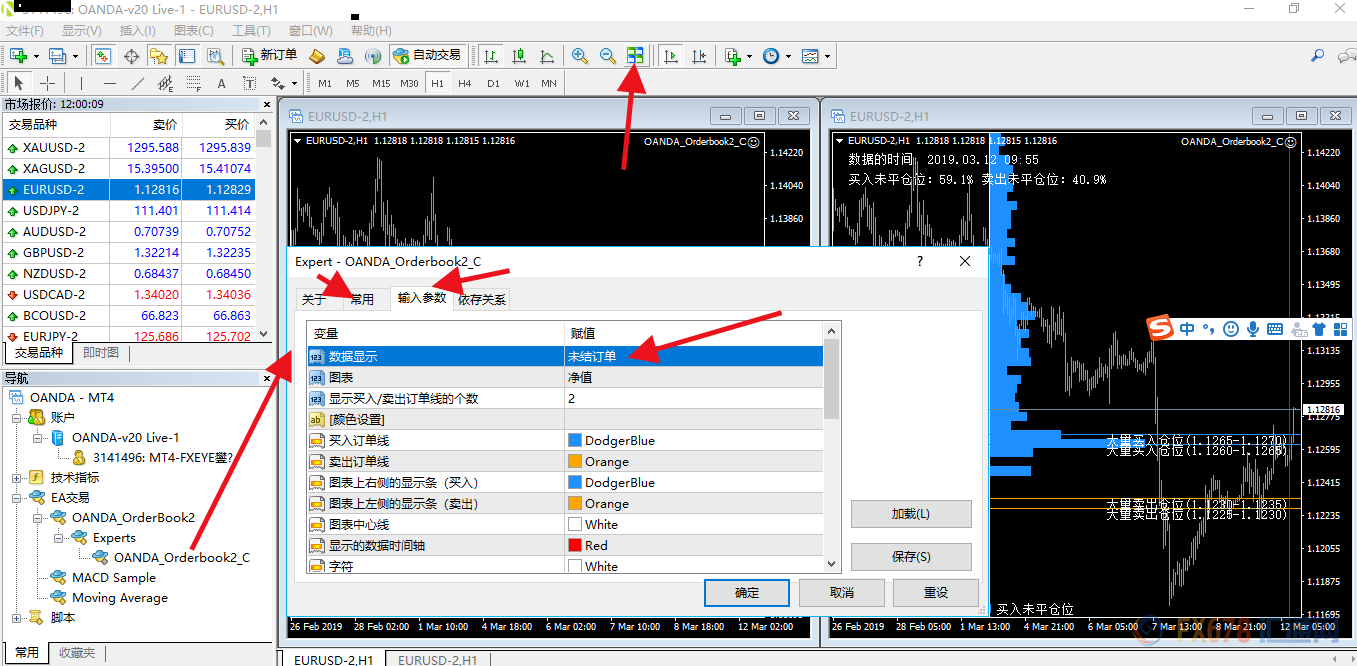Collapse the OANDA-v20 Live-1 node
Screen dimensions: 1357x666
pos(37,437)
